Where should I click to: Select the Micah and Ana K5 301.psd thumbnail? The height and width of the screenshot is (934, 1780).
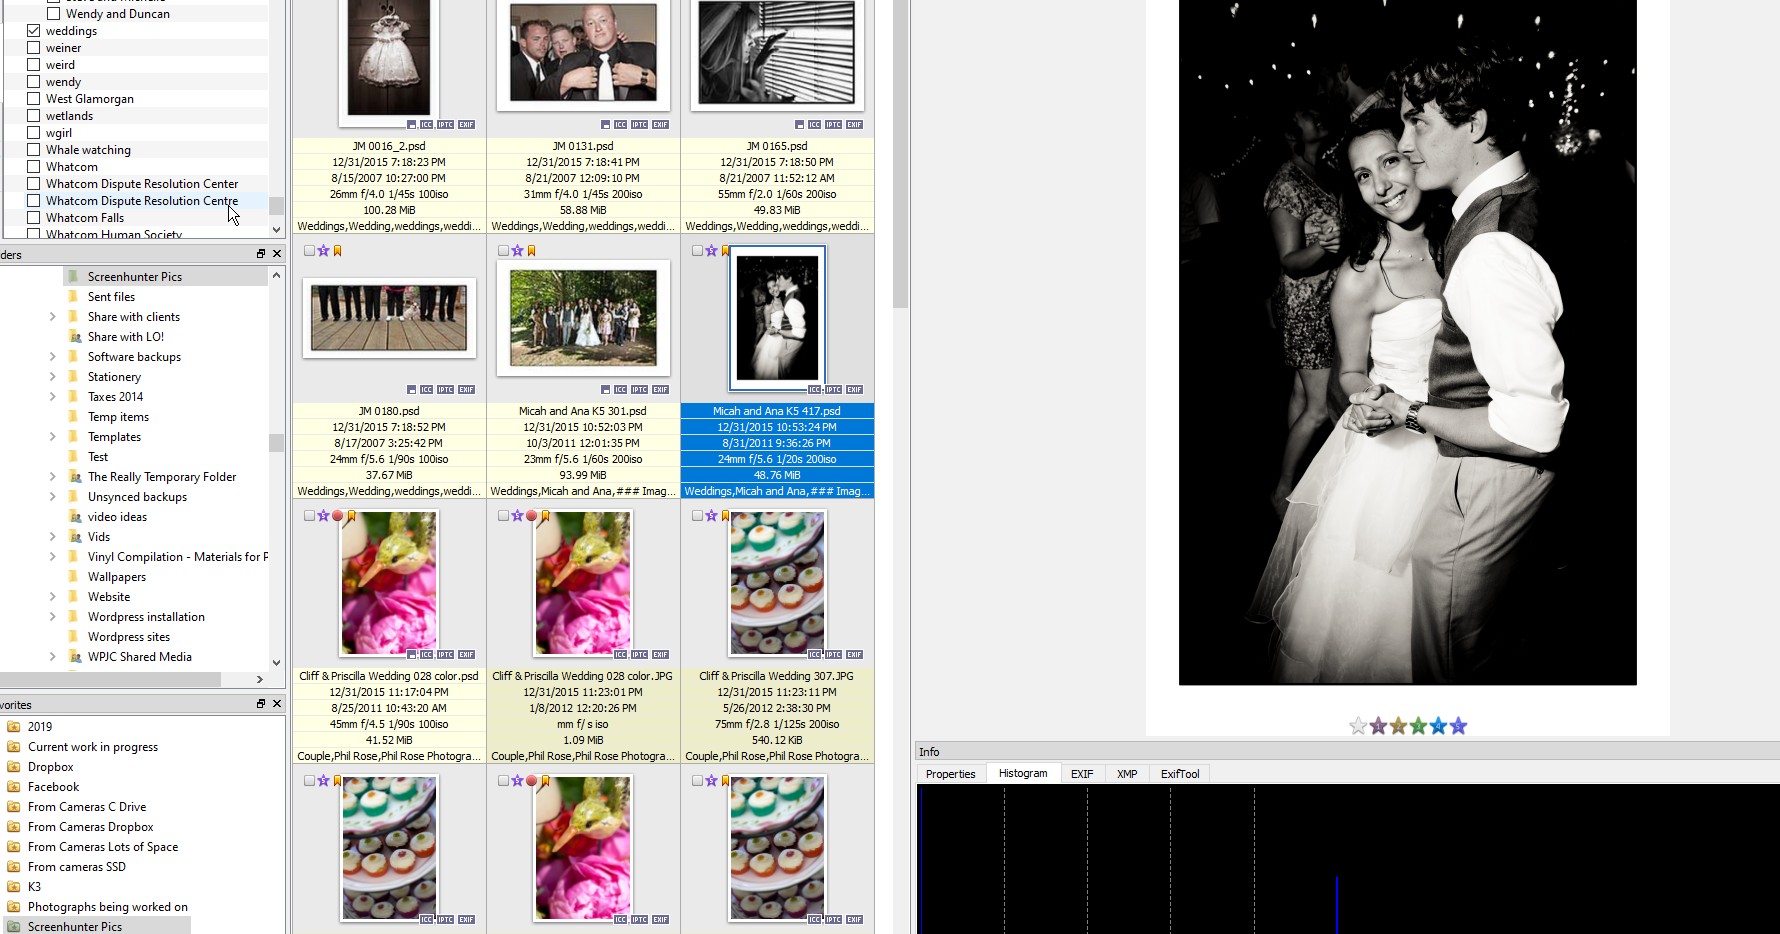click(x=583, y=319)
